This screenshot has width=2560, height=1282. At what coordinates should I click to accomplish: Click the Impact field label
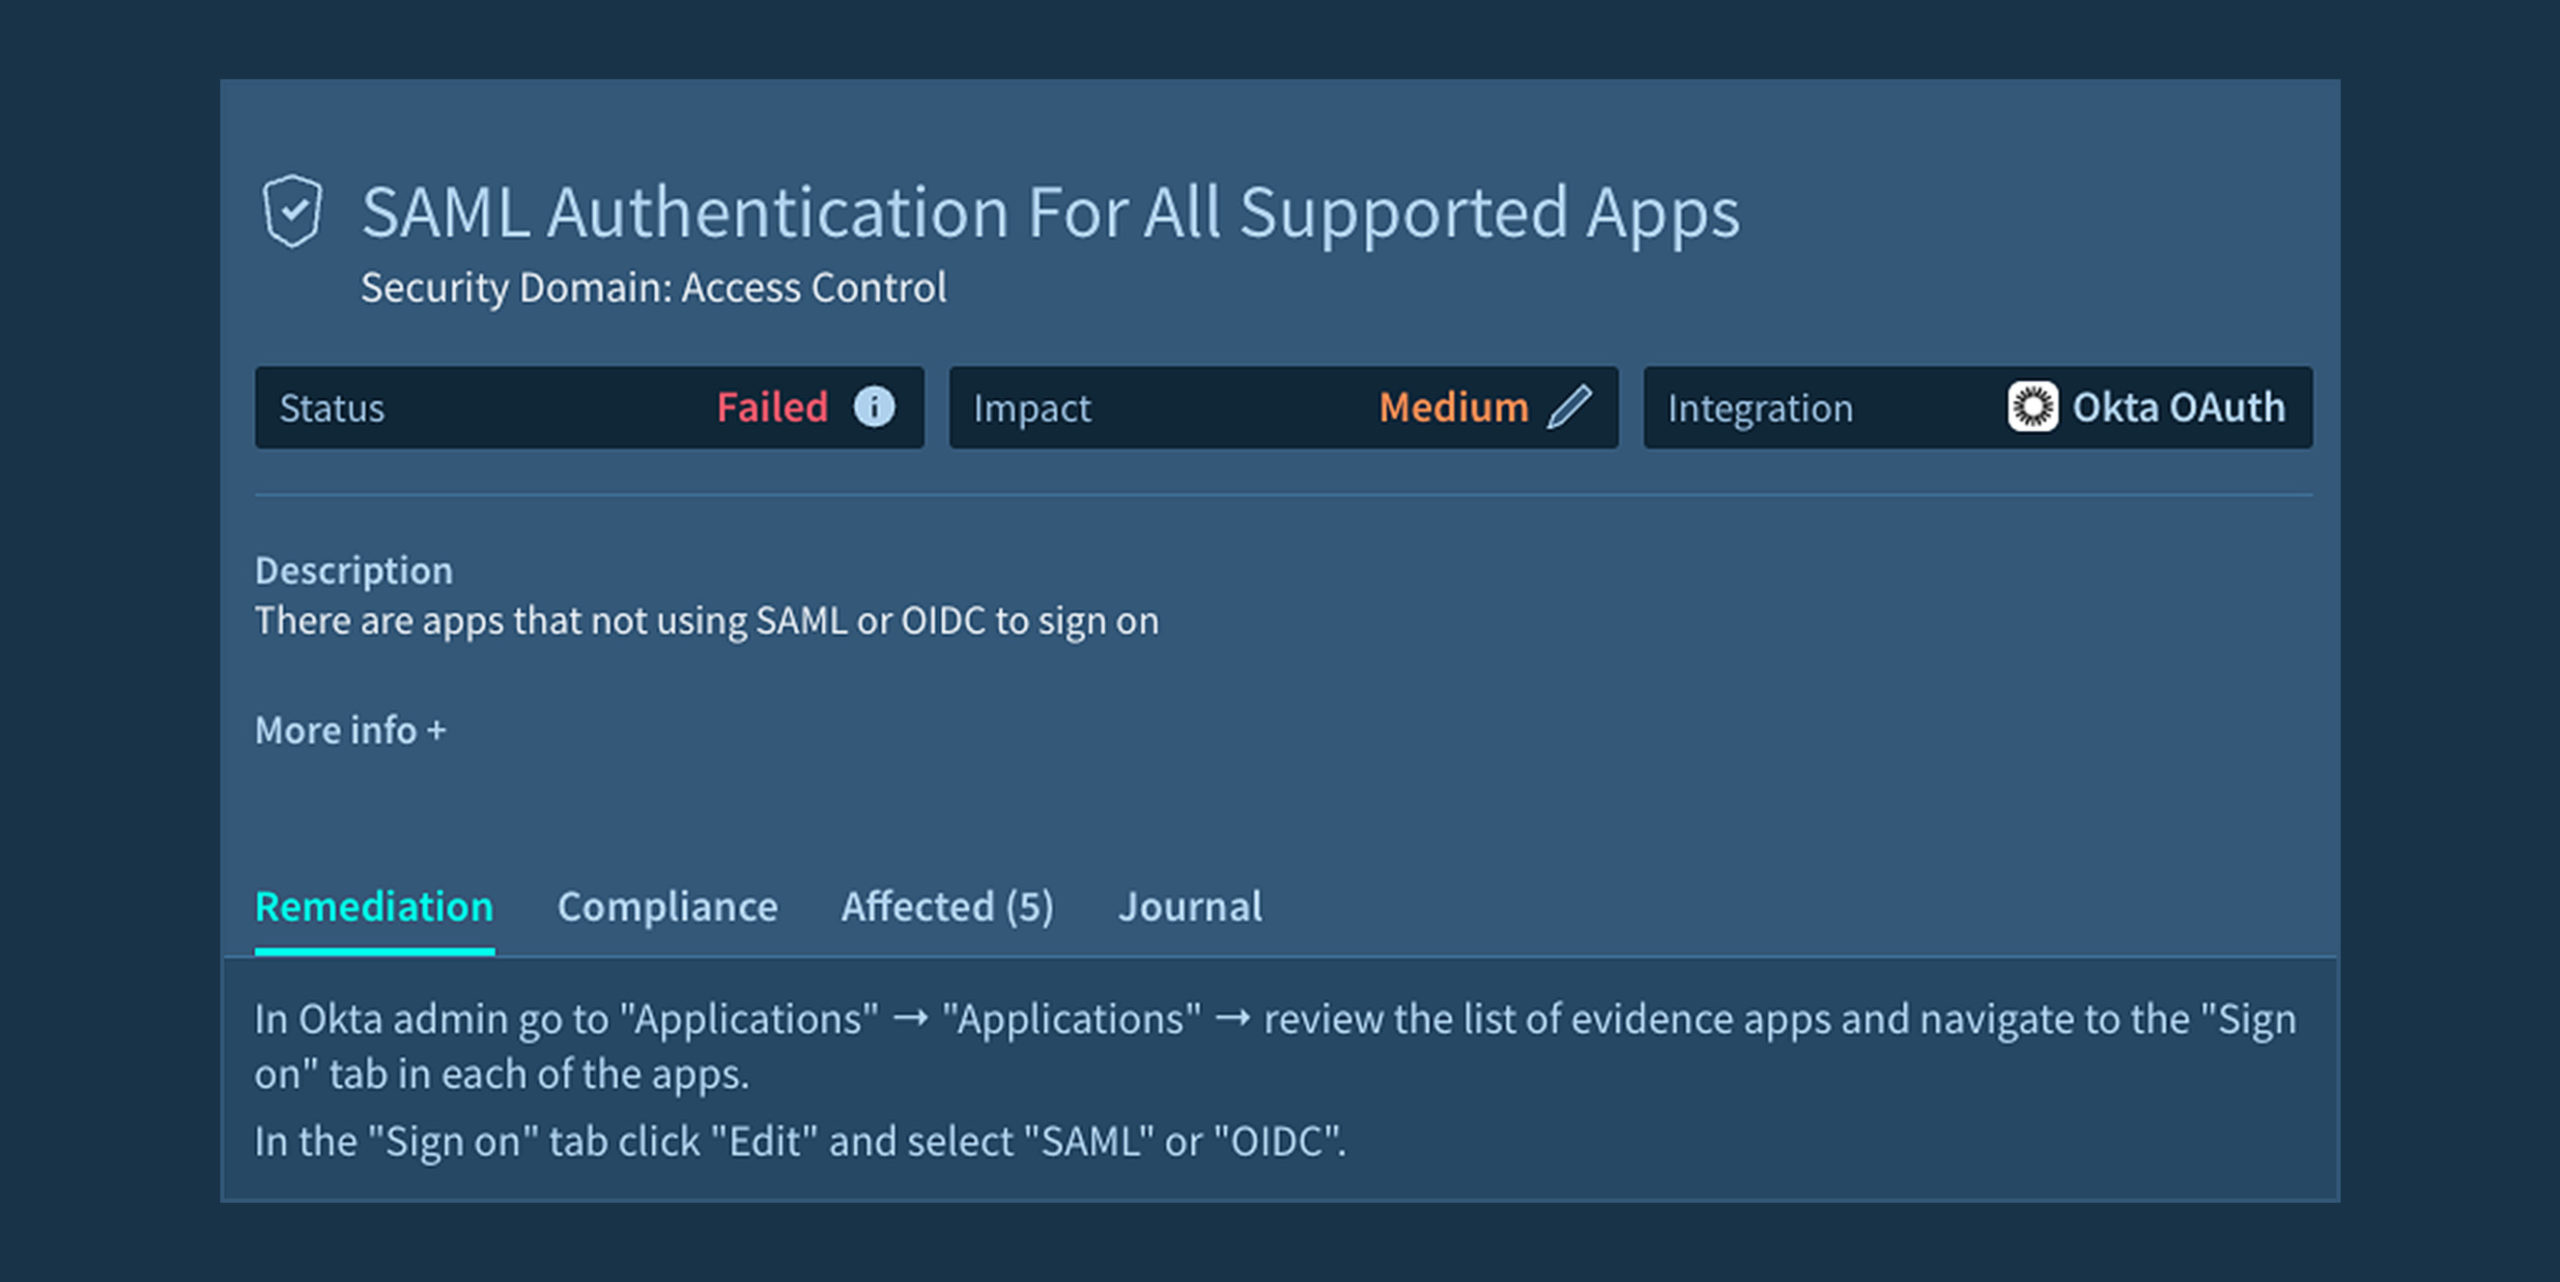coord(1032,408)
